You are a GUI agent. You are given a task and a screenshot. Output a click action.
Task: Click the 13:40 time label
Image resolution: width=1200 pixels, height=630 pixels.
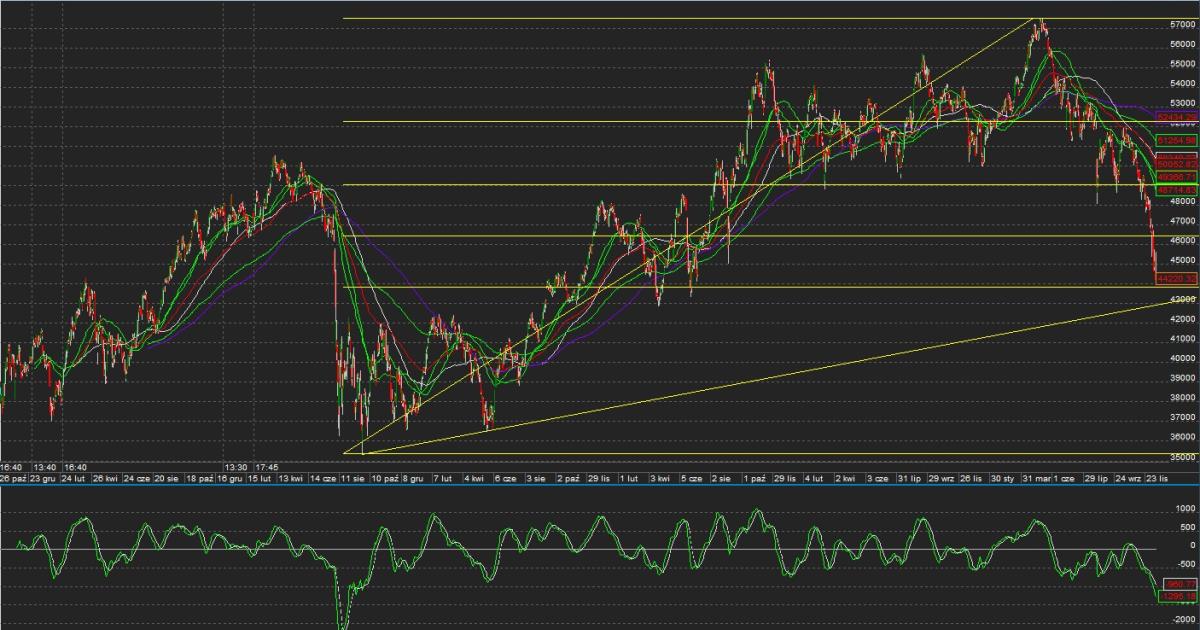pos(44,467)
